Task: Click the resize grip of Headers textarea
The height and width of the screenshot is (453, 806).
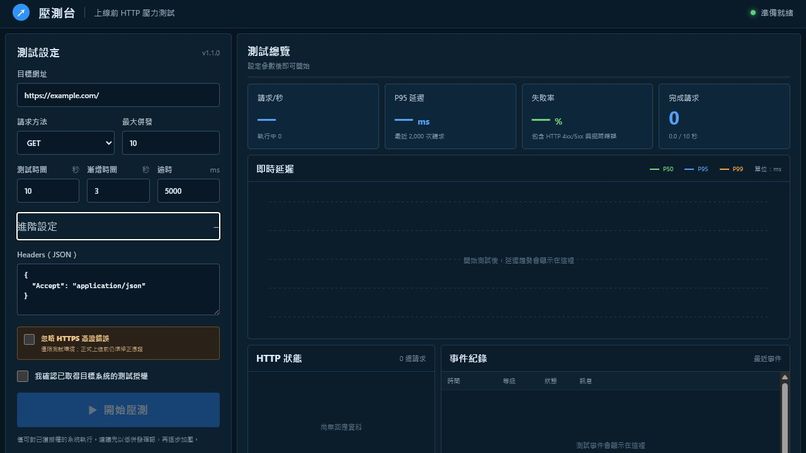Action: (x=216, y=312)
